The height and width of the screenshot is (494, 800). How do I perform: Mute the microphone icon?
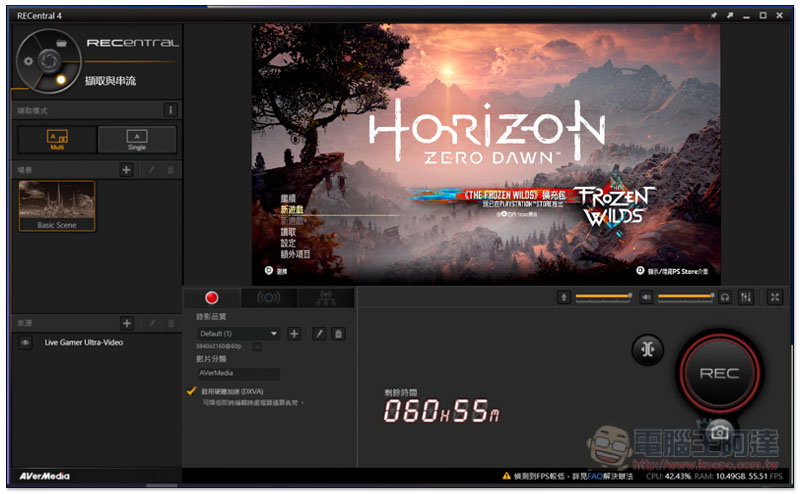point(564,297)
